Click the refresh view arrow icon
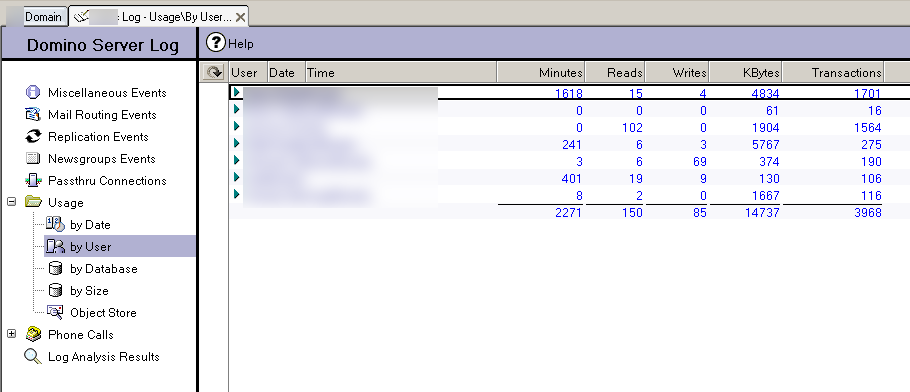 click(x=215, y=73)
